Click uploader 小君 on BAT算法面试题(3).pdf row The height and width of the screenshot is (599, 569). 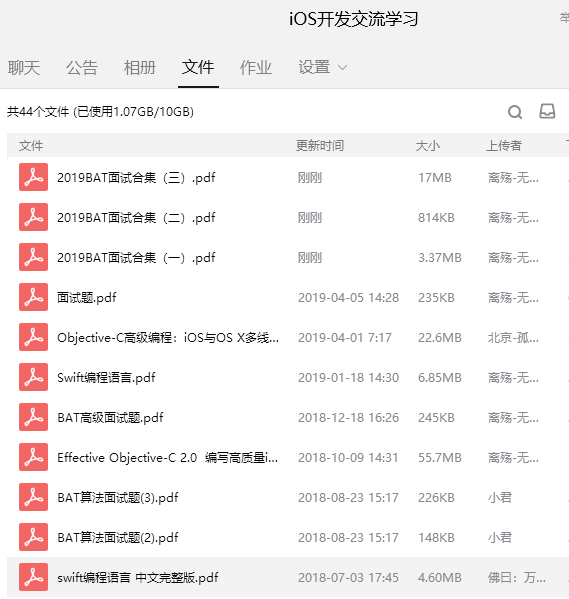click(x=500, y=498)
